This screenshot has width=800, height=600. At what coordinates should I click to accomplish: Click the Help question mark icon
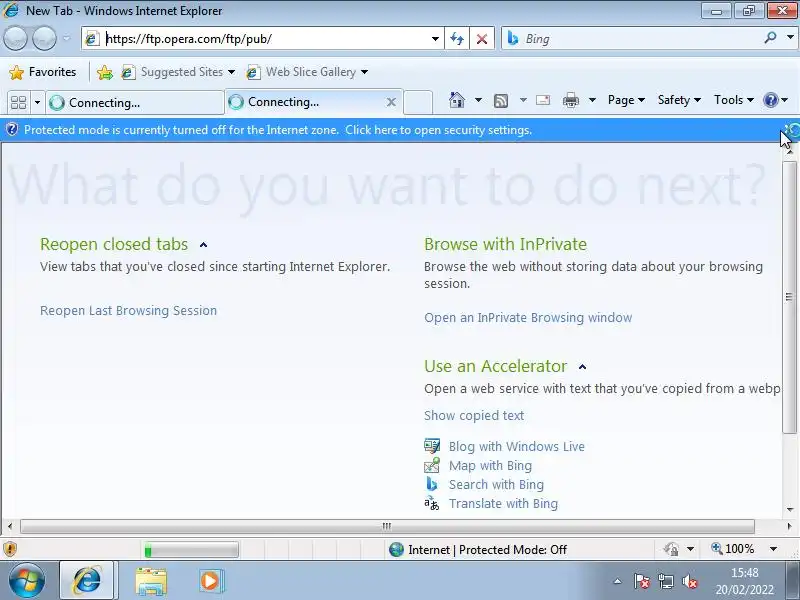[770, 100]
